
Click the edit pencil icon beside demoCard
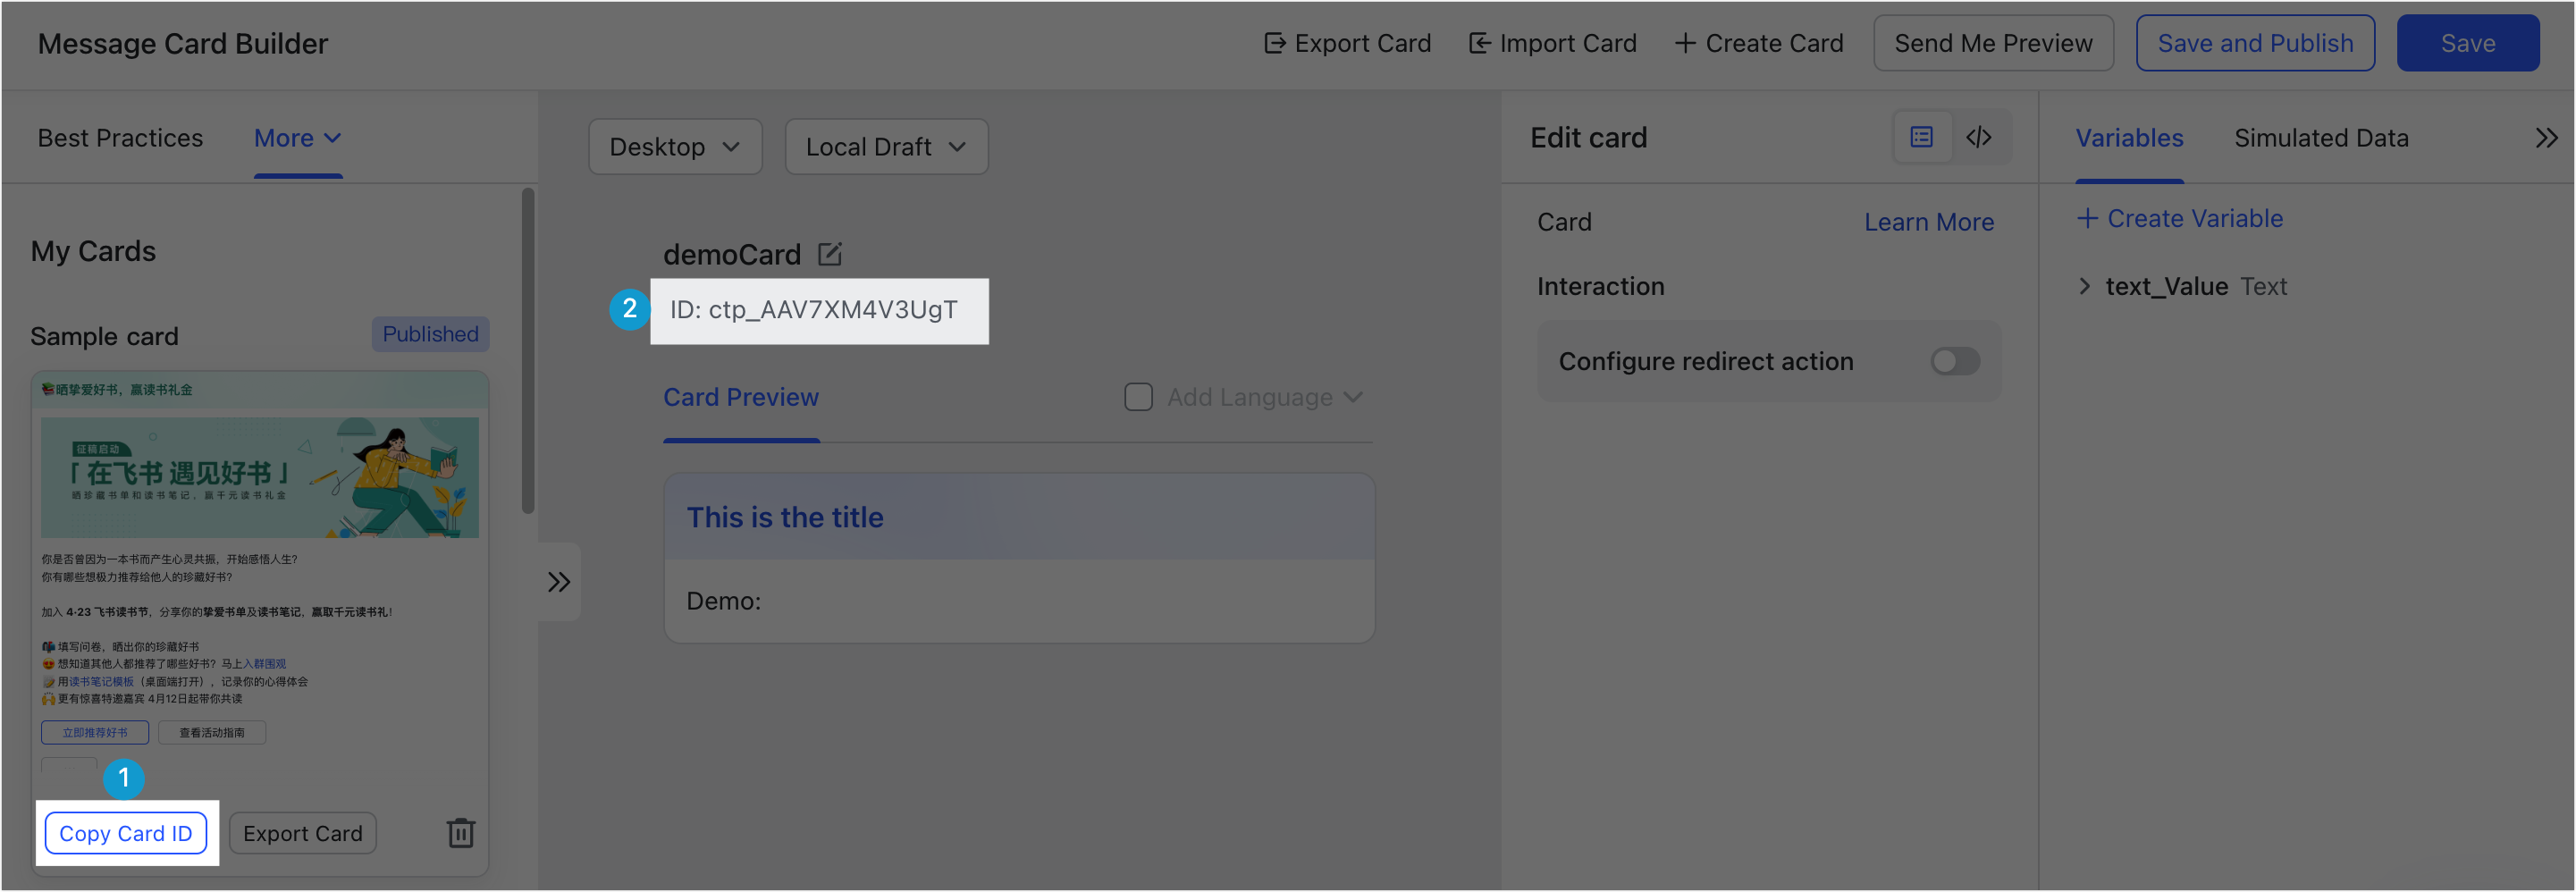(x=829, y=254)
